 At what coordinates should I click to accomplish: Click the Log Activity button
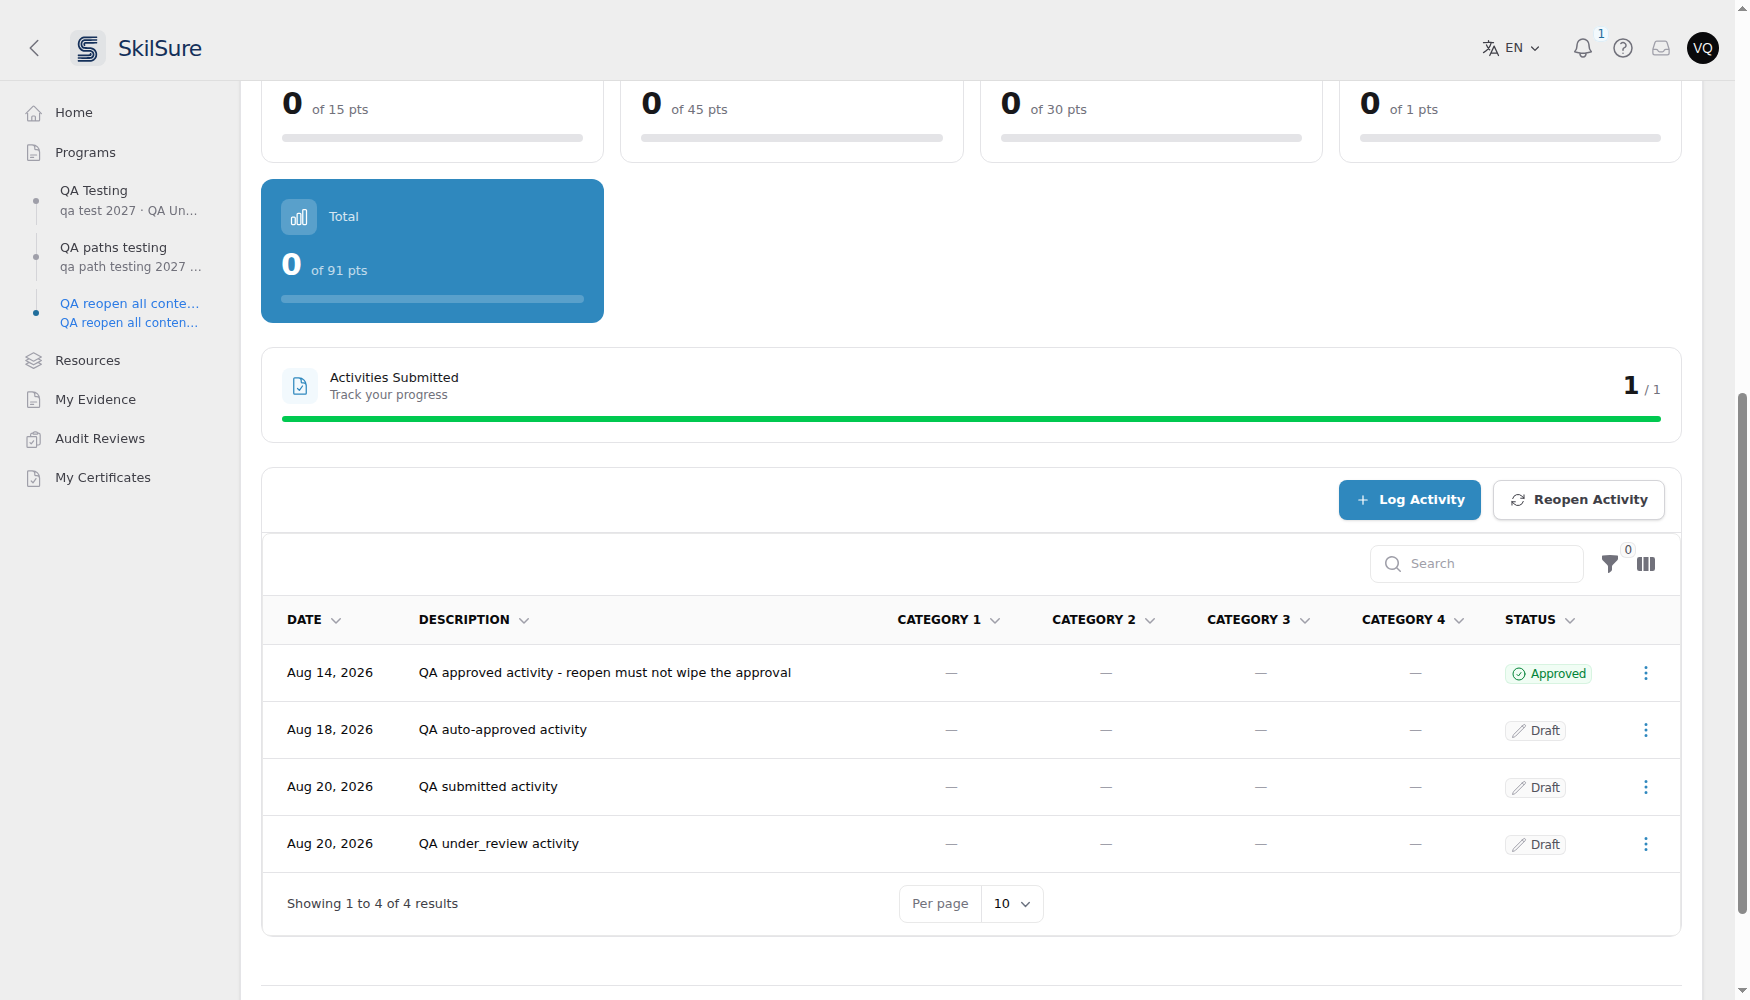pos(1410,500)
